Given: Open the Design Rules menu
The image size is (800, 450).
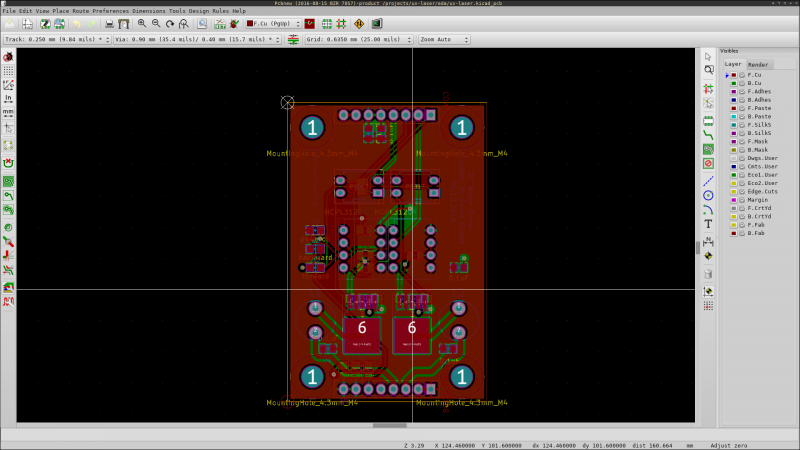Looking at the screenshot, I should pos(209,11).
